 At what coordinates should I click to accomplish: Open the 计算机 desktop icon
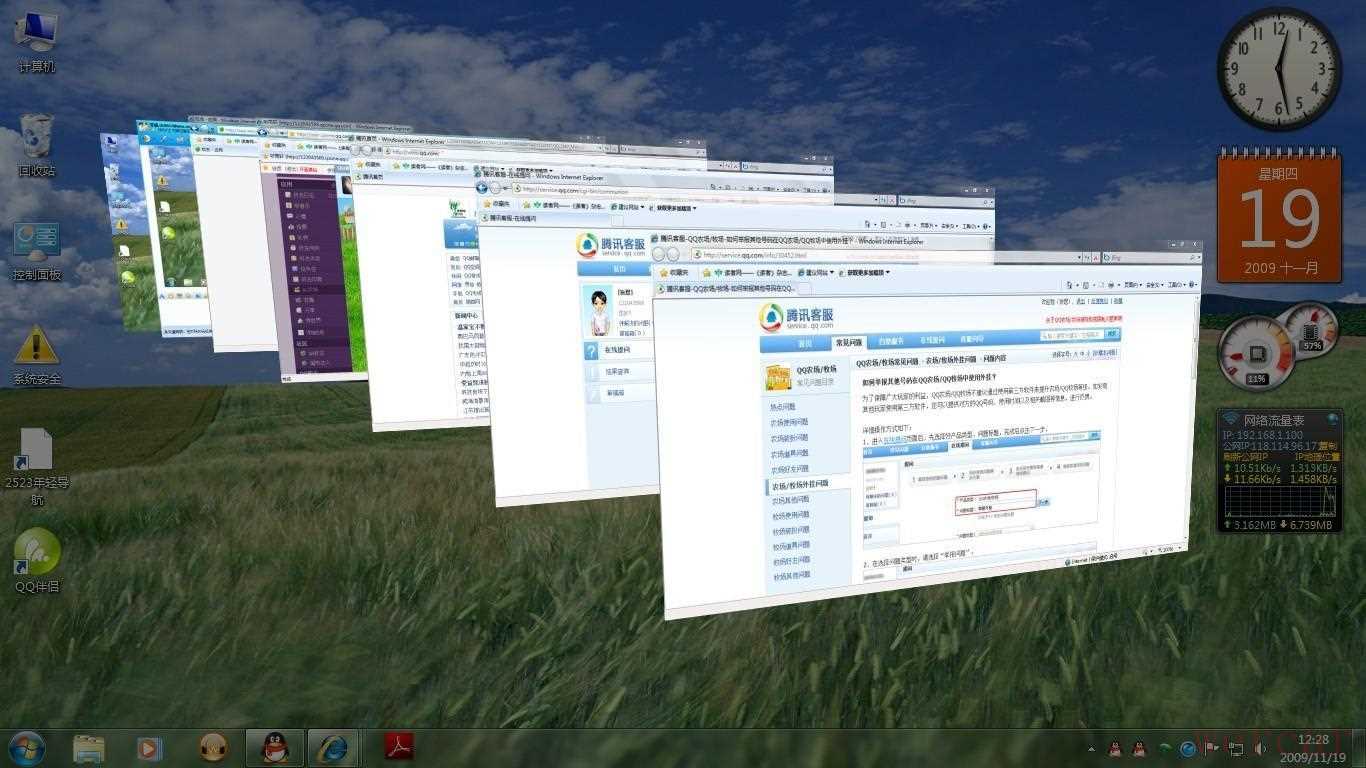coord(37,38)
